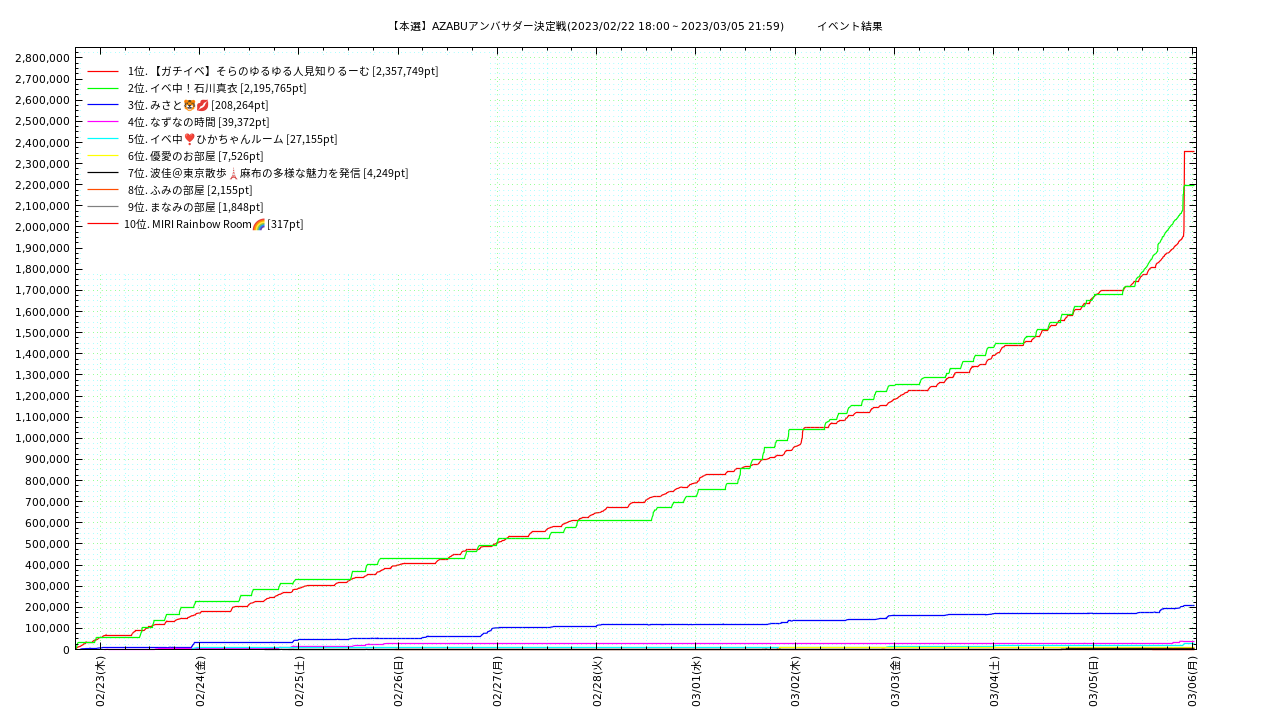Click the 03/06(月) date label on x-axis
The height and width of the screenshot is (720, 1280).
tap(1193, 682)
